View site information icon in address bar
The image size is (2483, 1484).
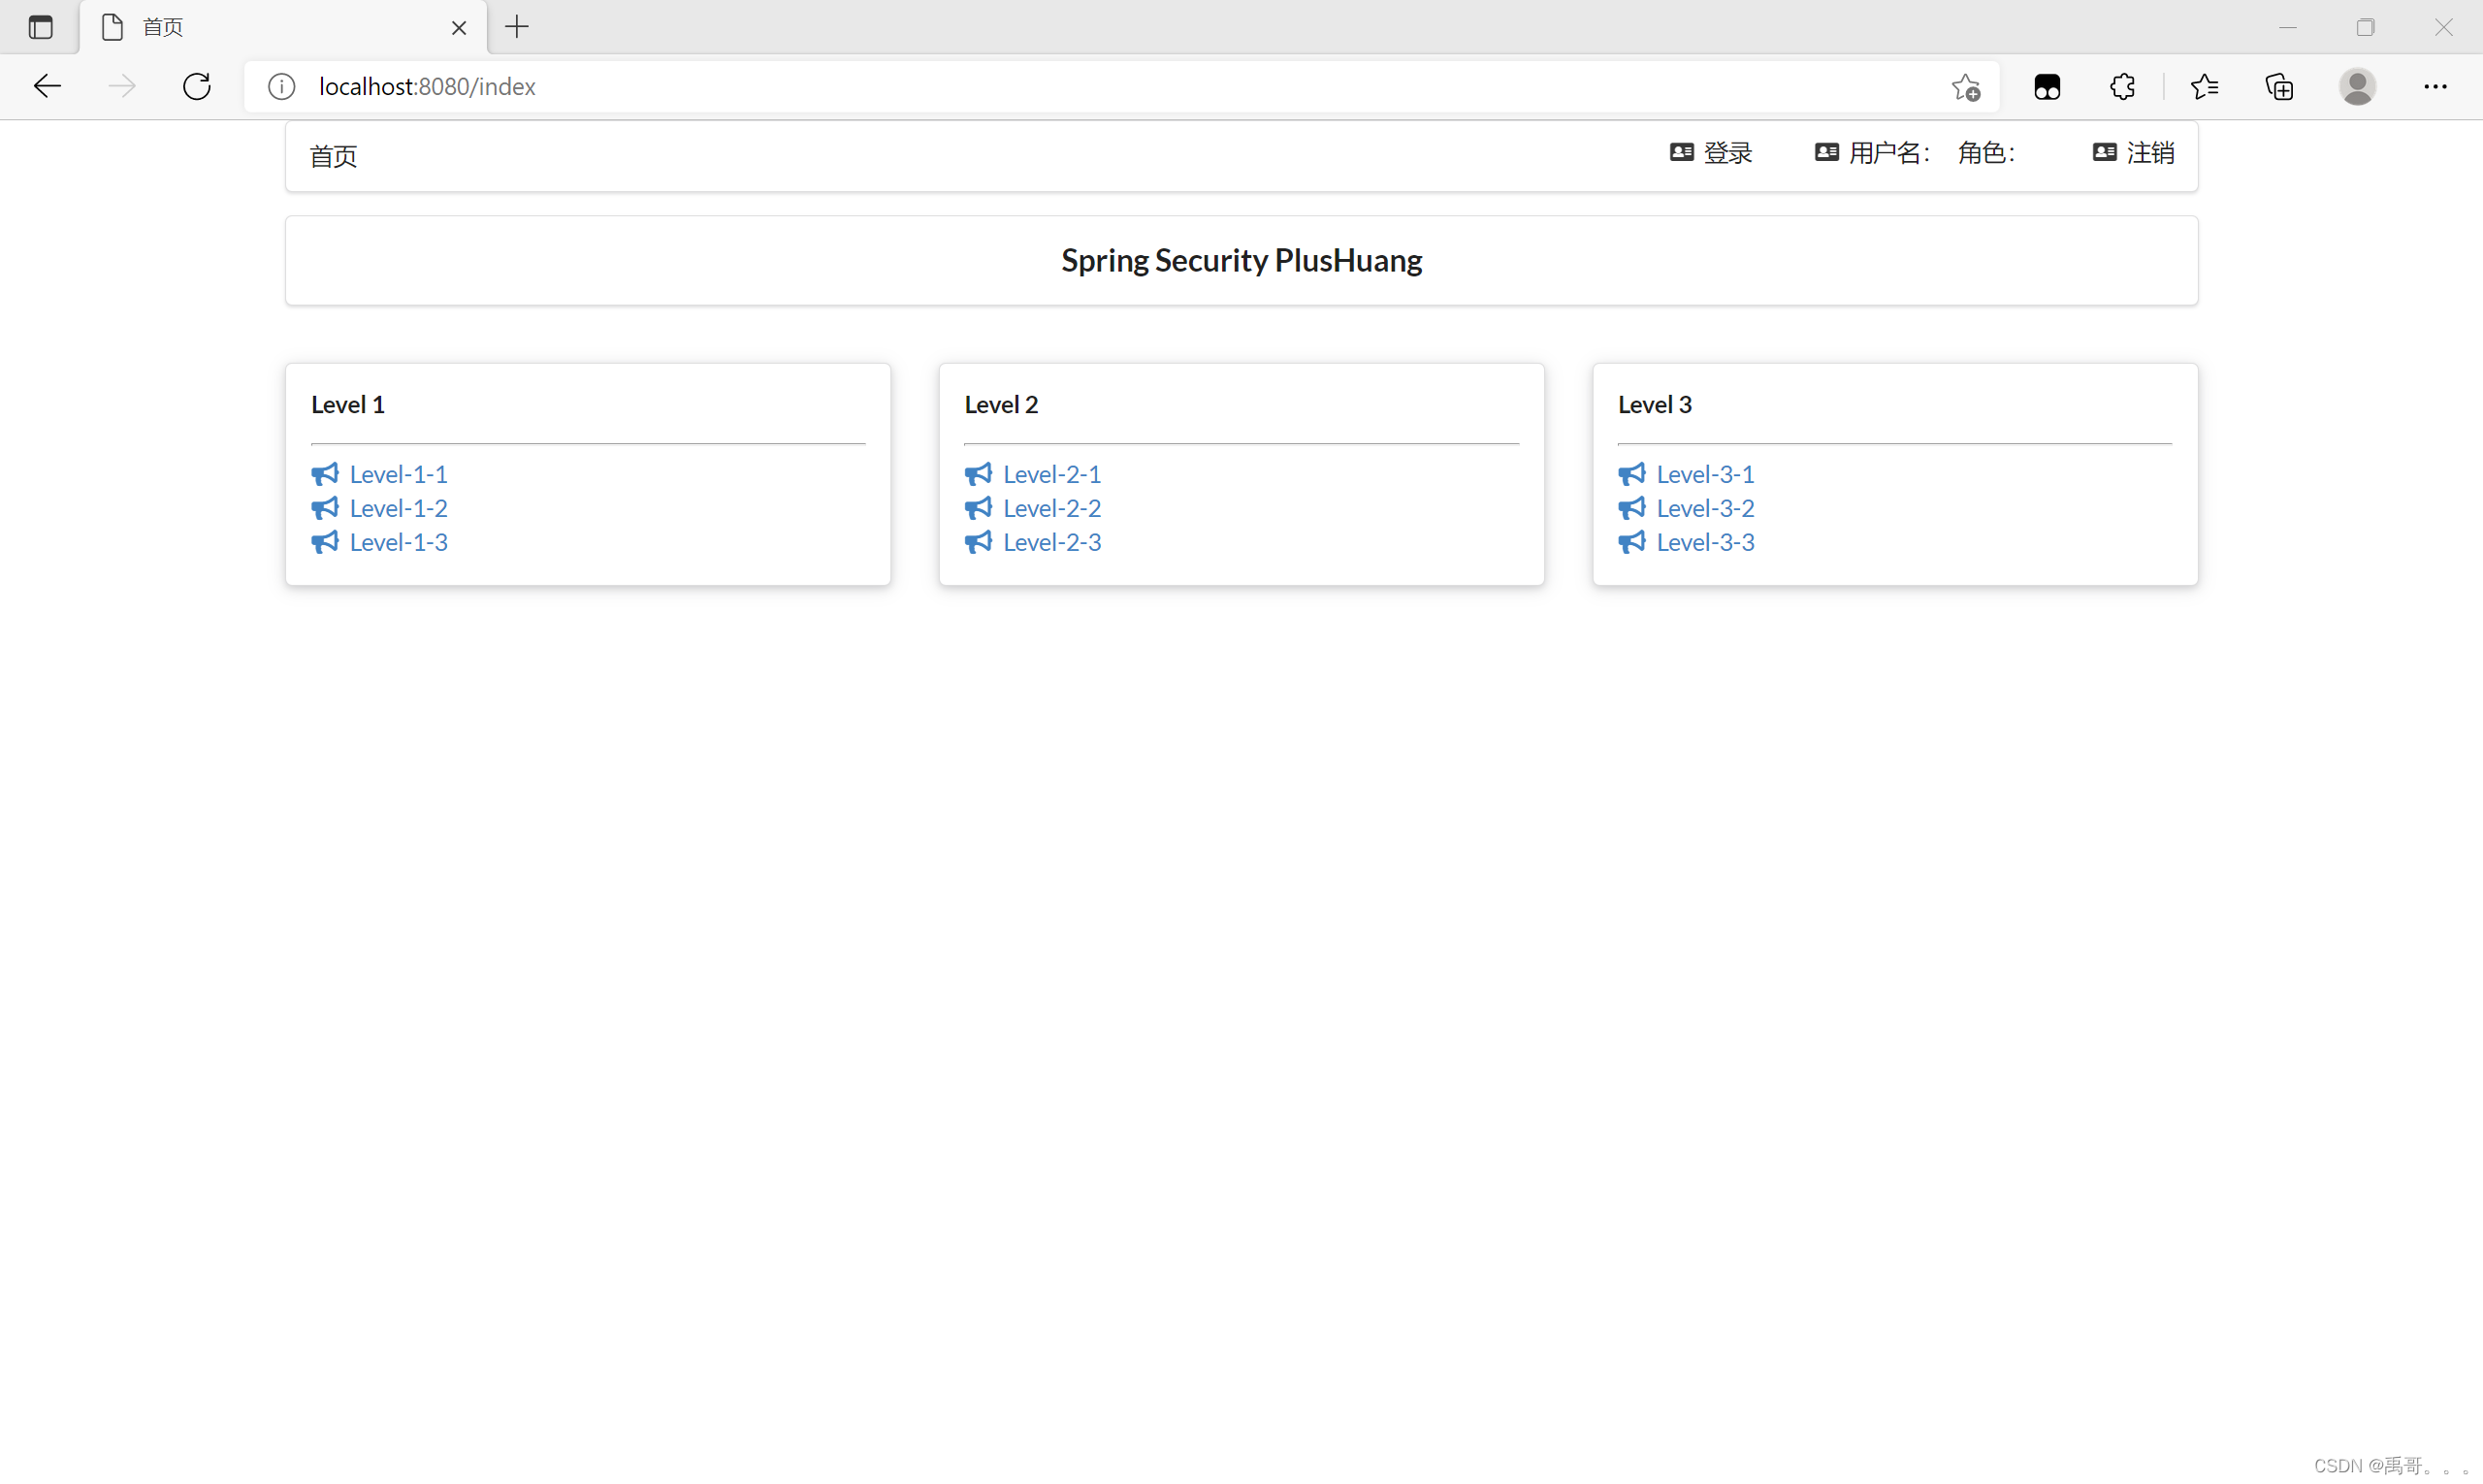(282, 87)
